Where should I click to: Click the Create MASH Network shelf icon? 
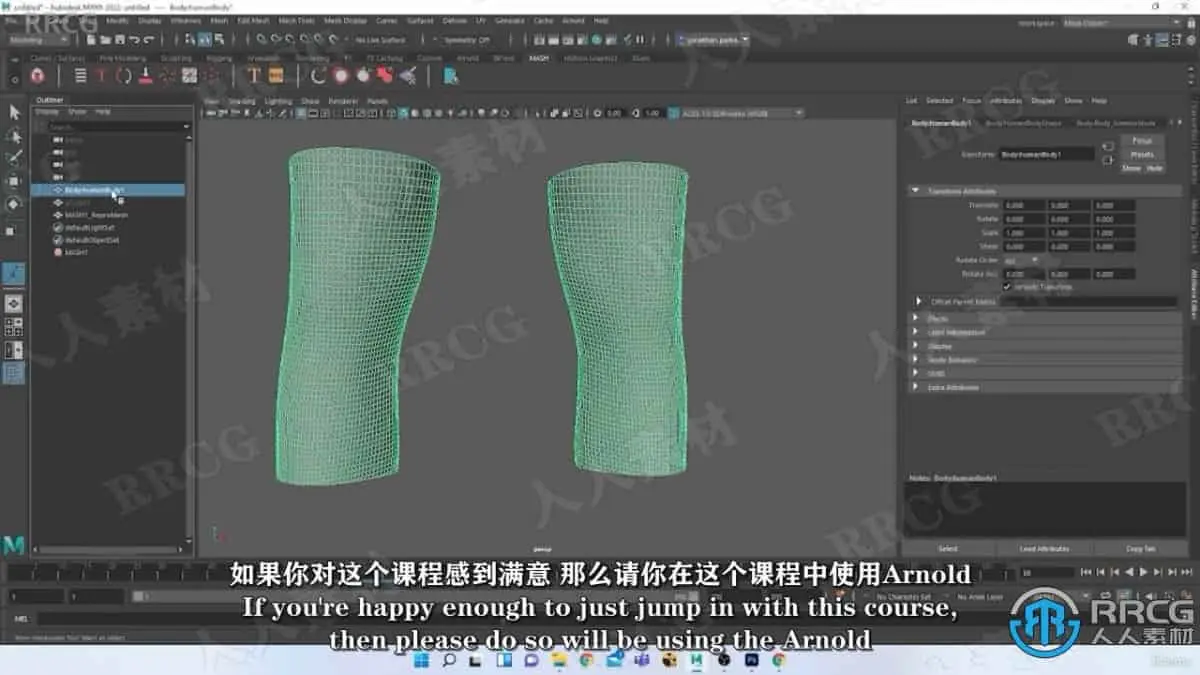click(37, 75)
